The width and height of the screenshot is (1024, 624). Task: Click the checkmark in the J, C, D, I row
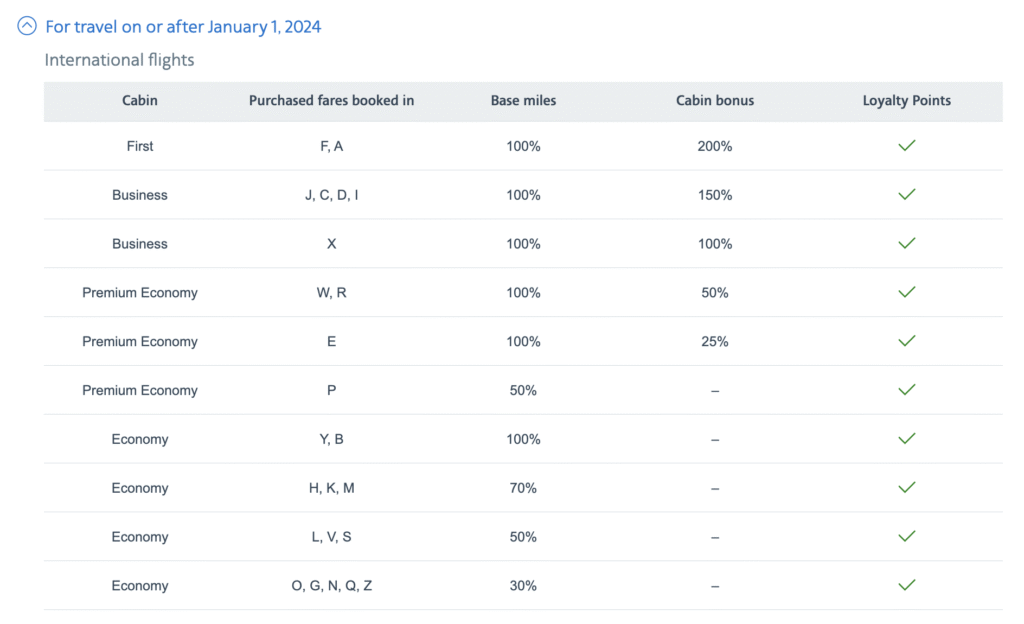tap(907, 195)
